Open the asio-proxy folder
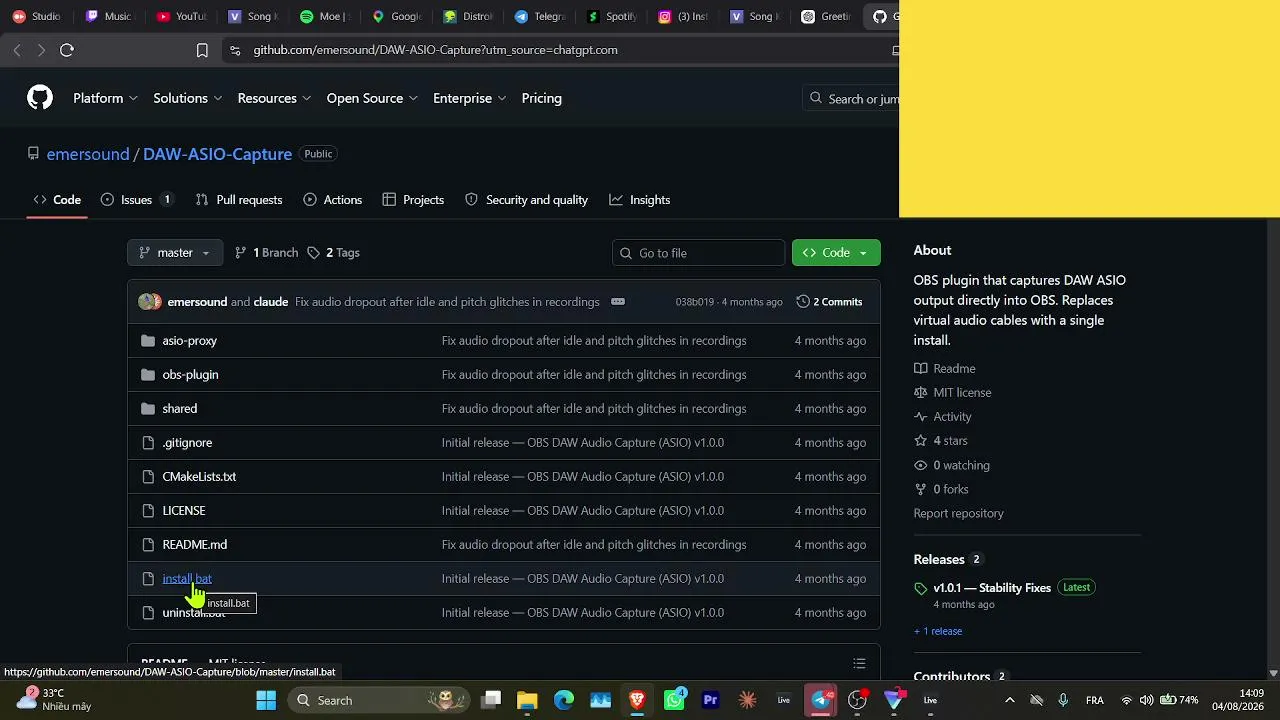This screenshot has width=1280, height=720. pyautogui.click(x=189, y=341)
